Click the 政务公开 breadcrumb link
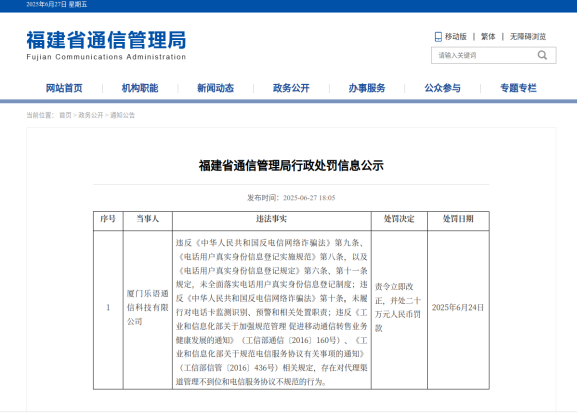 [x=91, y=115]
